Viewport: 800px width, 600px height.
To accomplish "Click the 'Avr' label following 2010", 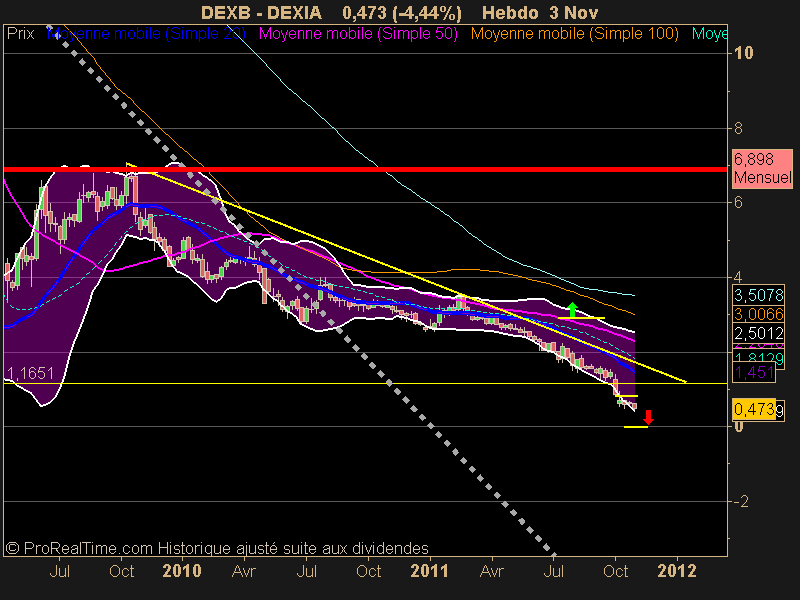I will [243, 570].
